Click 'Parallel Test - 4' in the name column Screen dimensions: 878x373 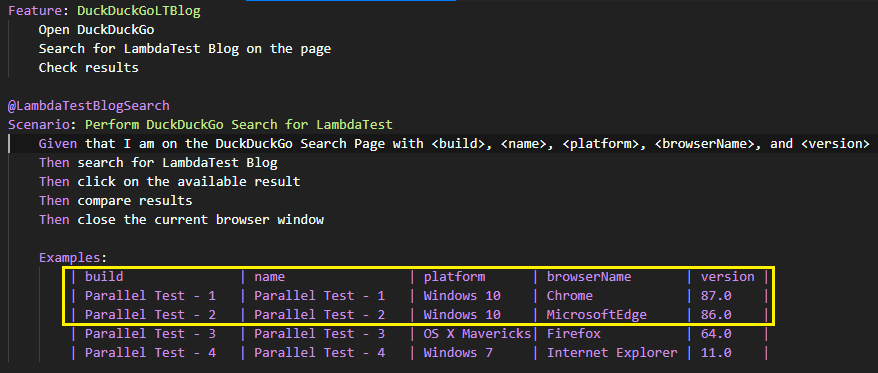319,353
